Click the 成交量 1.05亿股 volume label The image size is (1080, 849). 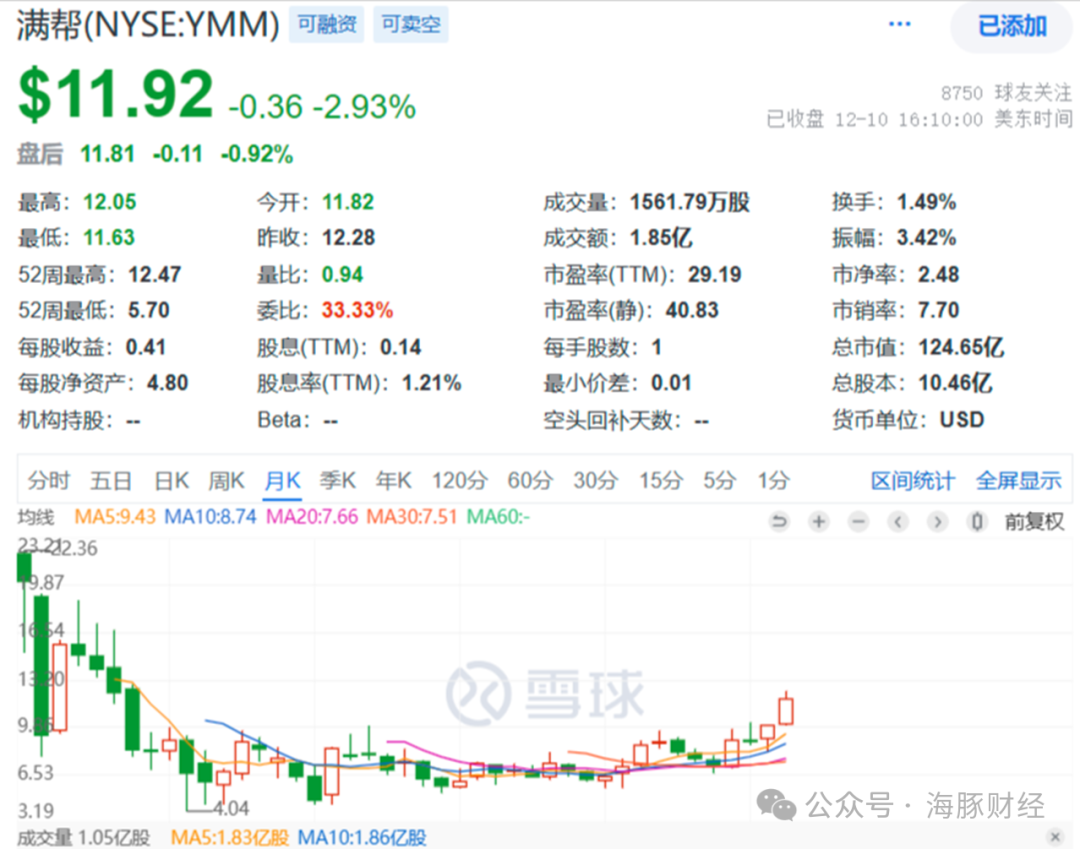[84, 837]
